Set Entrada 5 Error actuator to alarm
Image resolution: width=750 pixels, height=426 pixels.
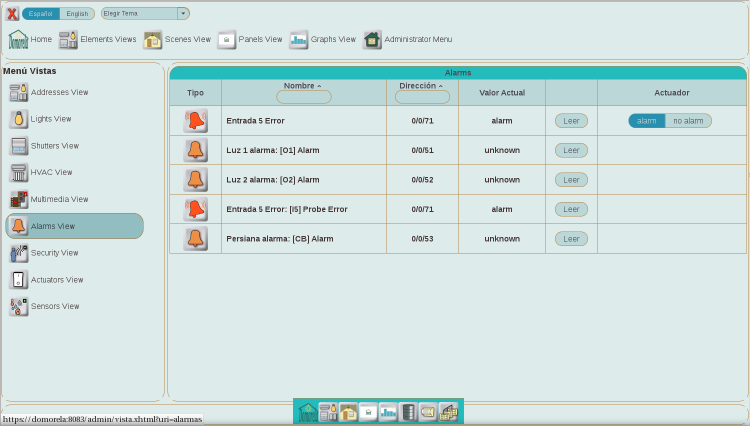coord(647,121)
